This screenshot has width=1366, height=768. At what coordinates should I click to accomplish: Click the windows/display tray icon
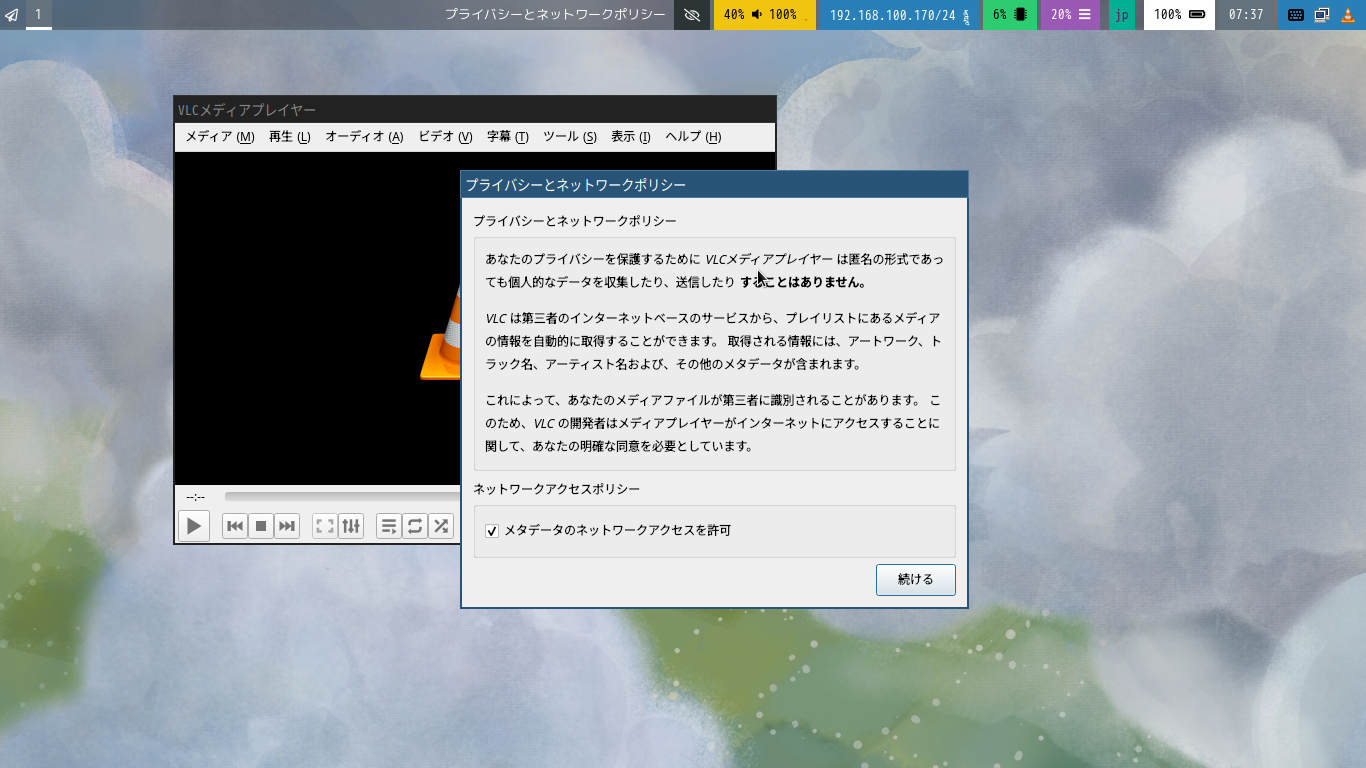(x=1321, y=15)
